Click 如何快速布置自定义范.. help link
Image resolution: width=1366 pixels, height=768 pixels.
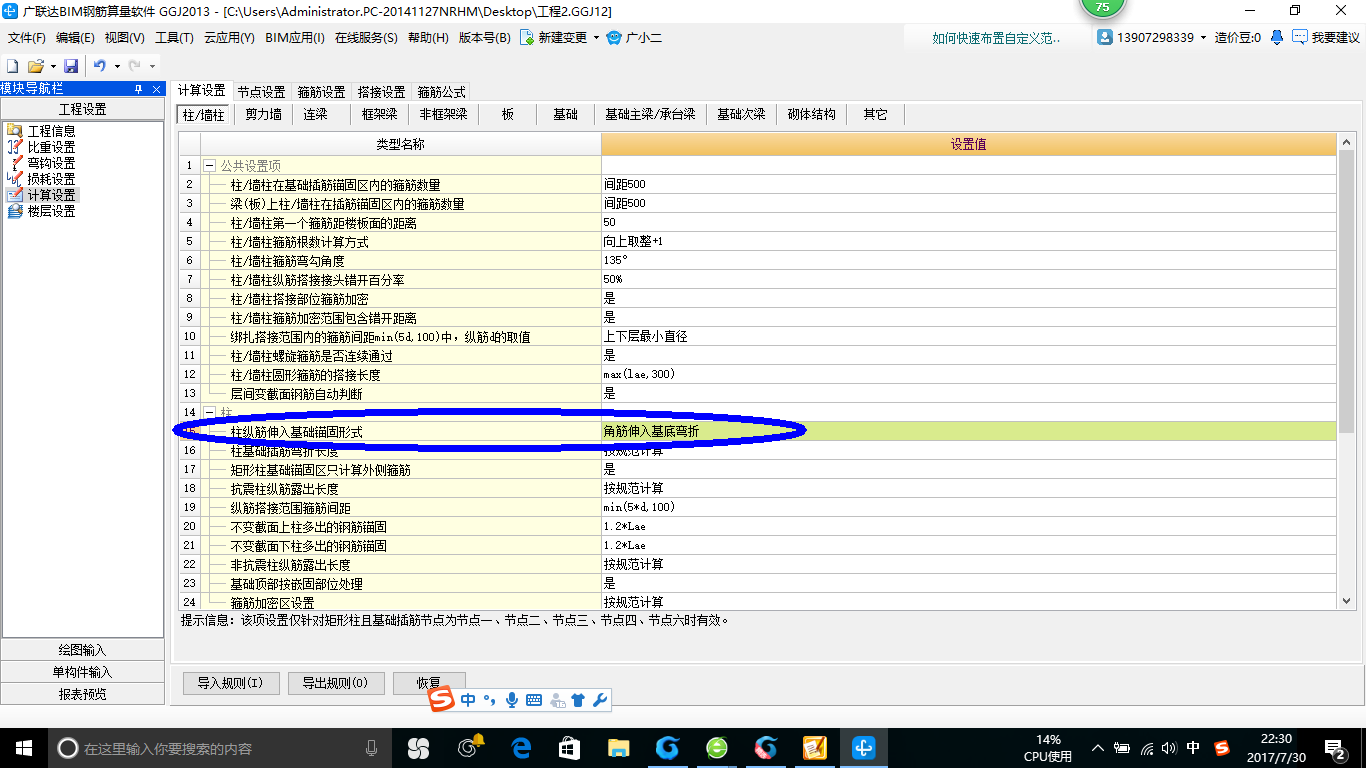pyautogui.click(x=995, y=38)
